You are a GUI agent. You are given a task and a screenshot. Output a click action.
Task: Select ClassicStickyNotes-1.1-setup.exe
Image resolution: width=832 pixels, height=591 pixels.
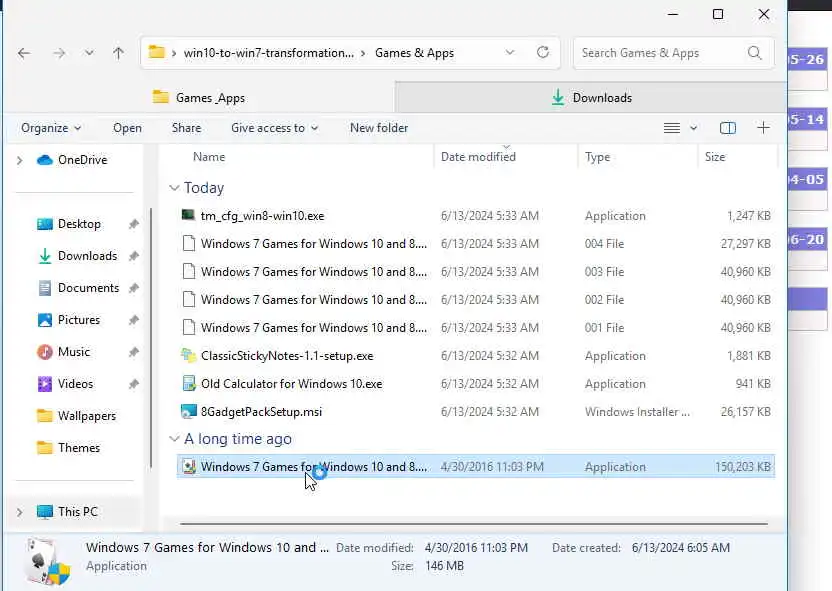475,356
